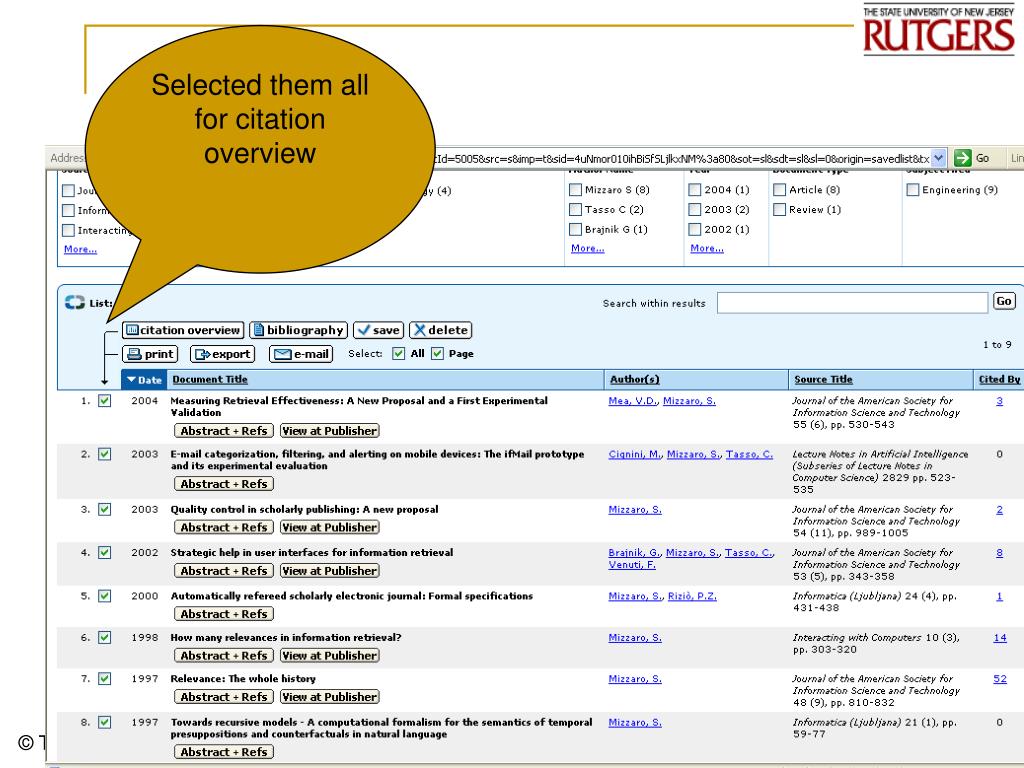Open cited by count 8 link
The height and width of the screenshot is (768, 1024).
pyautogui.click(x=999, y=553)
